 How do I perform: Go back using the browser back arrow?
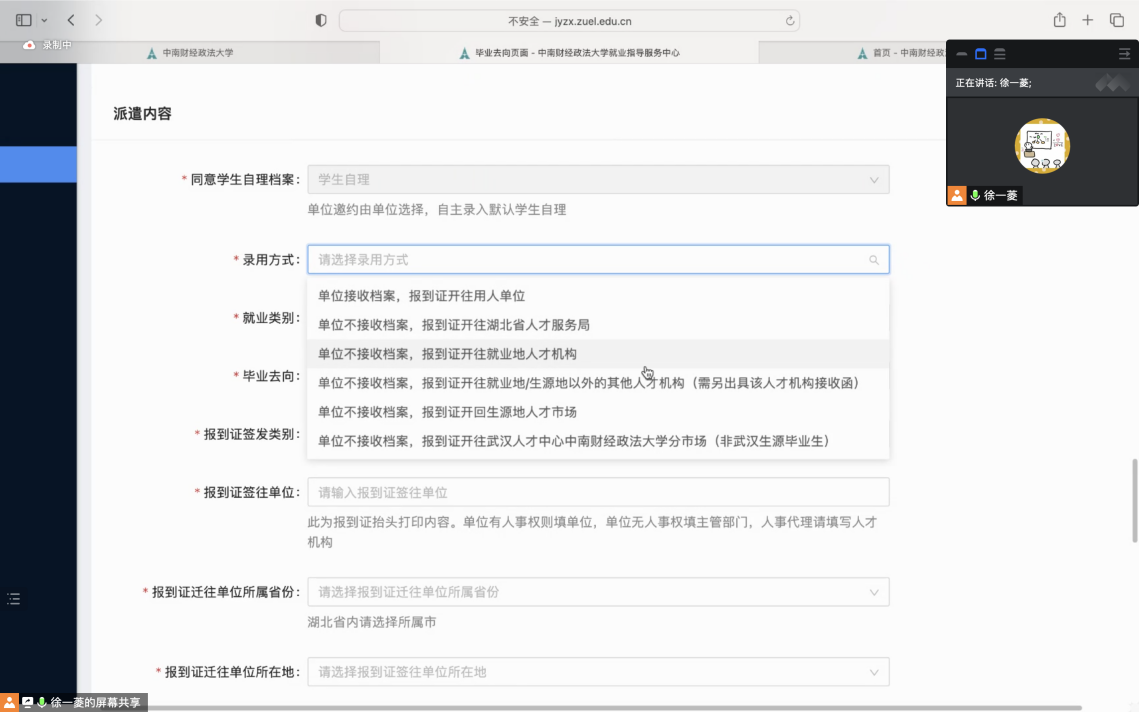point(71,20)
